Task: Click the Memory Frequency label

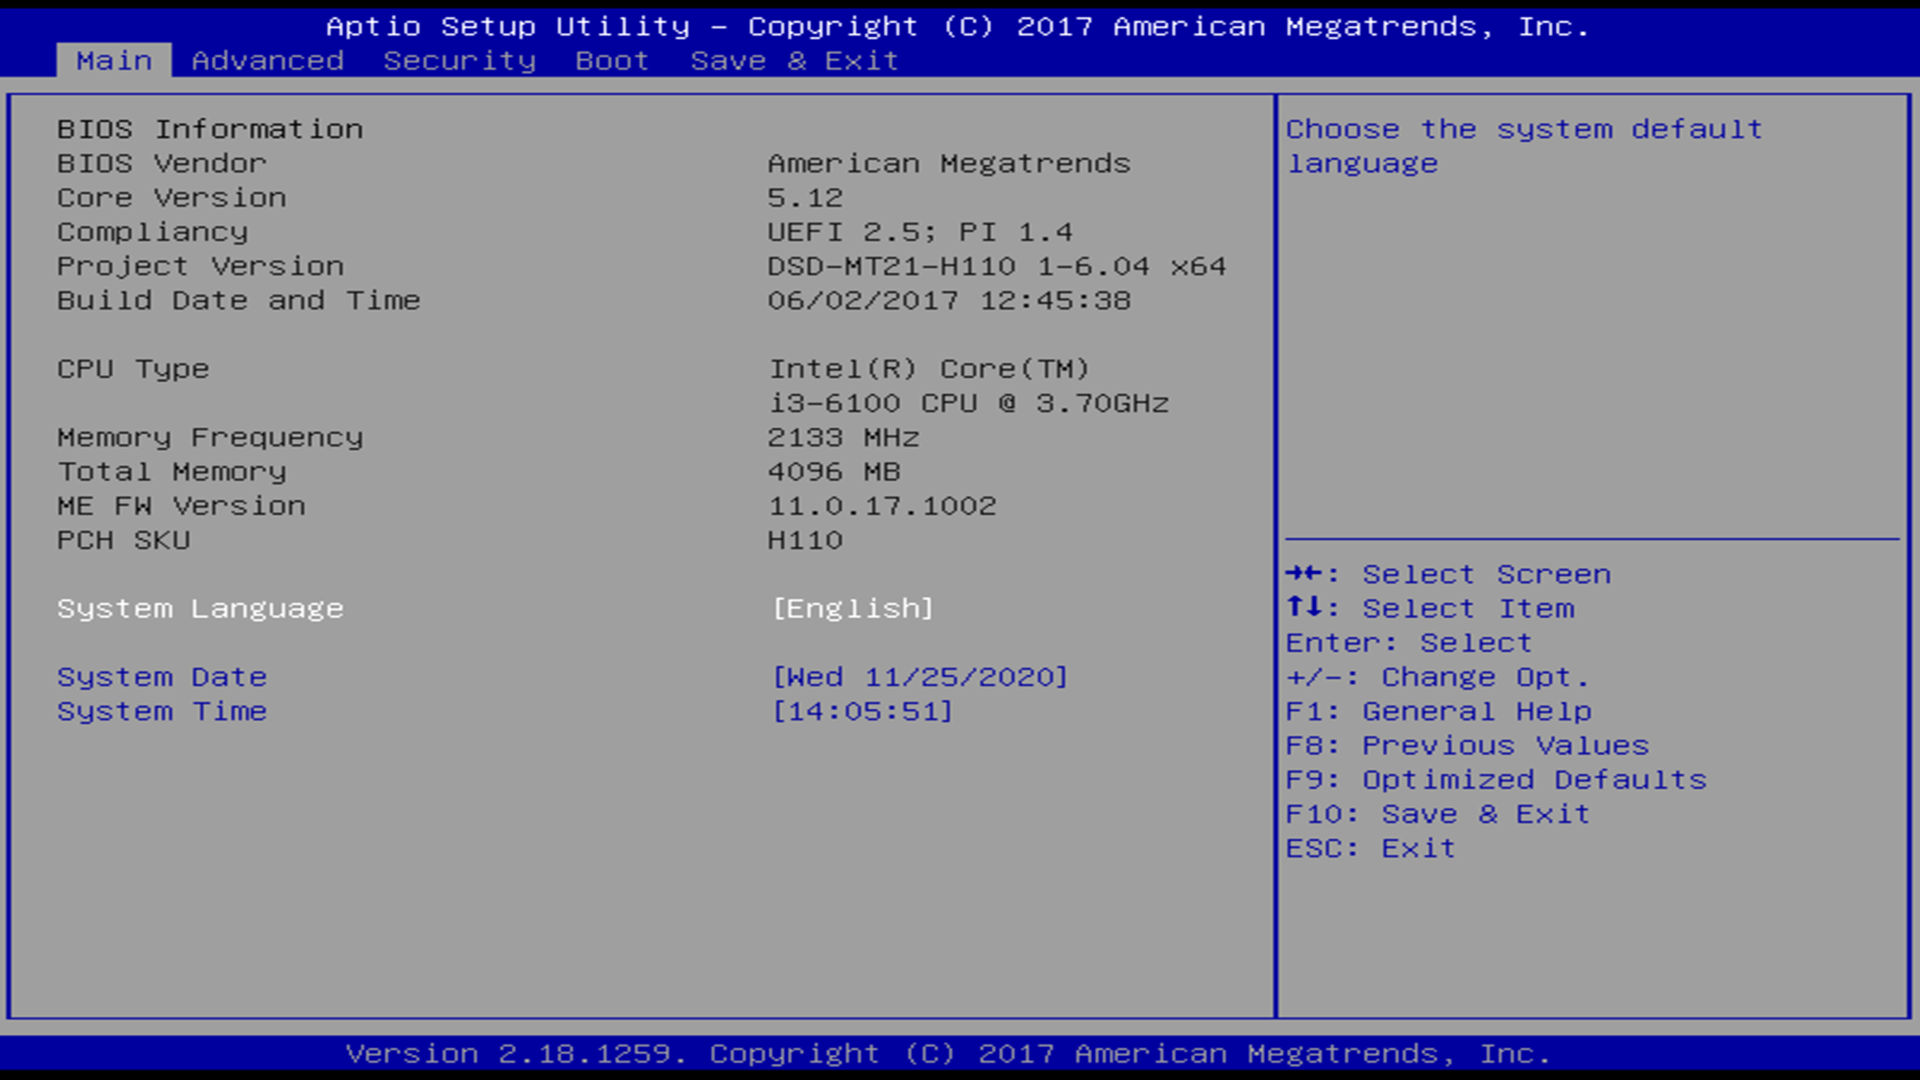Action: point(210,437)
